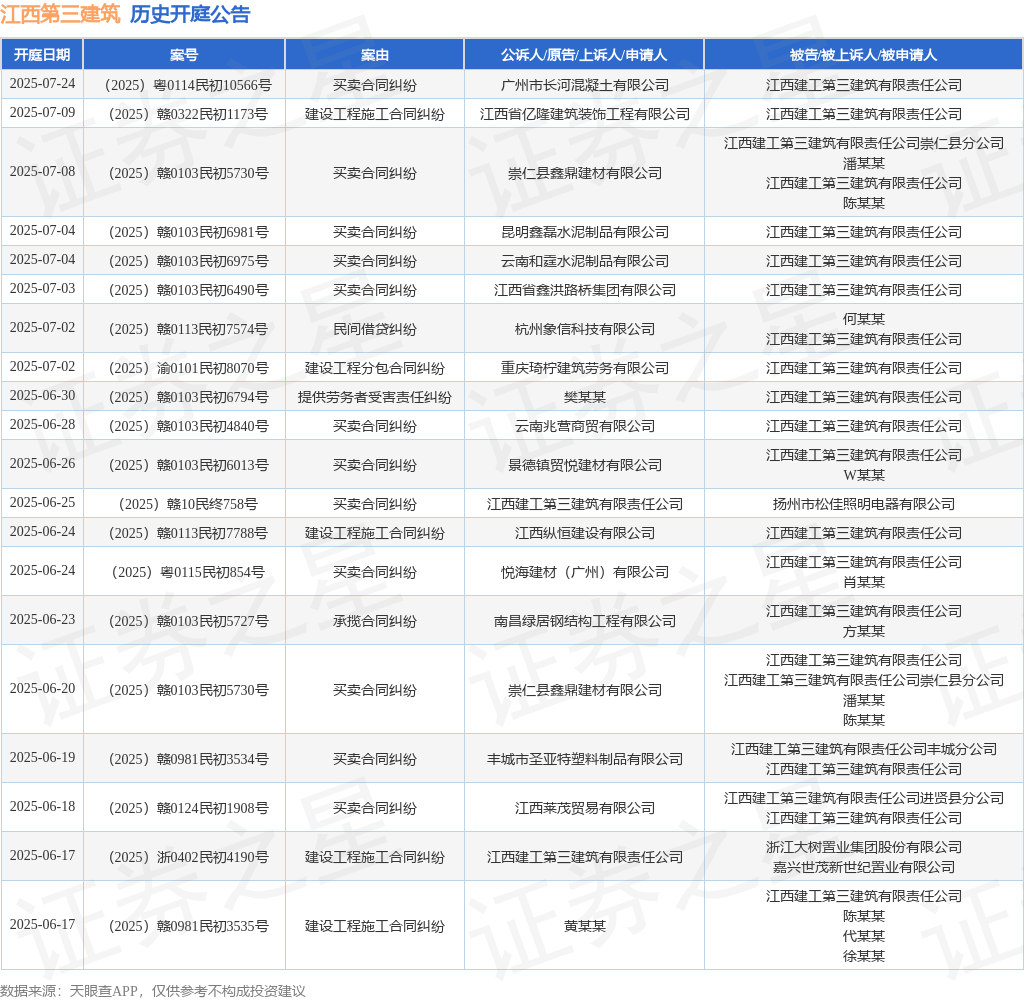Click the 公诉人/原告/上诉人/申请人 column header
This screenshot has width=1024, height=1000.
pyautogui.click(x=584, y=54)
